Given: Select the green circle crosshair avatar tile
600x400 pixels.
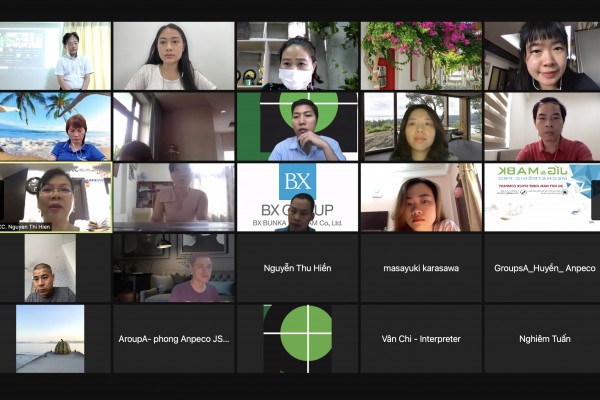Looking at the screenshot, I should click(x=297, y=339).
